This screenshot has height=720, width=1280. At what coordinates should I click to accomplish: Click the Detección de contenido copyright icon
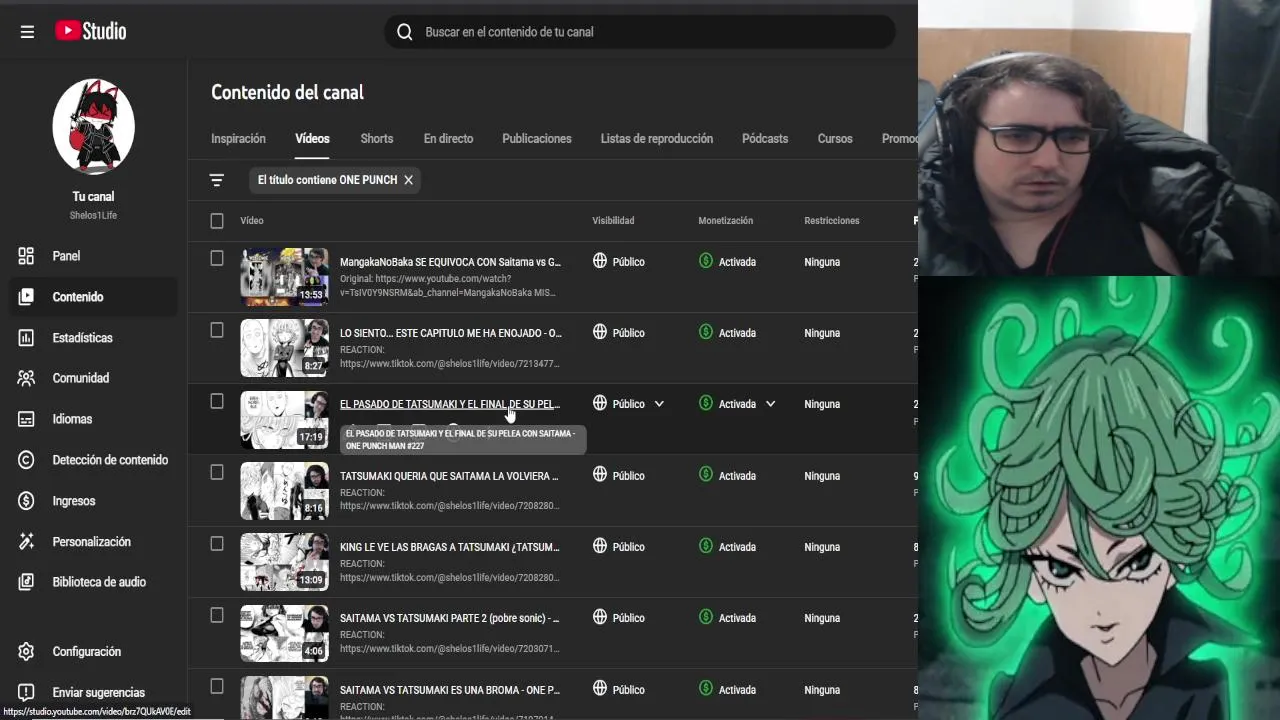tap(26, 460)
